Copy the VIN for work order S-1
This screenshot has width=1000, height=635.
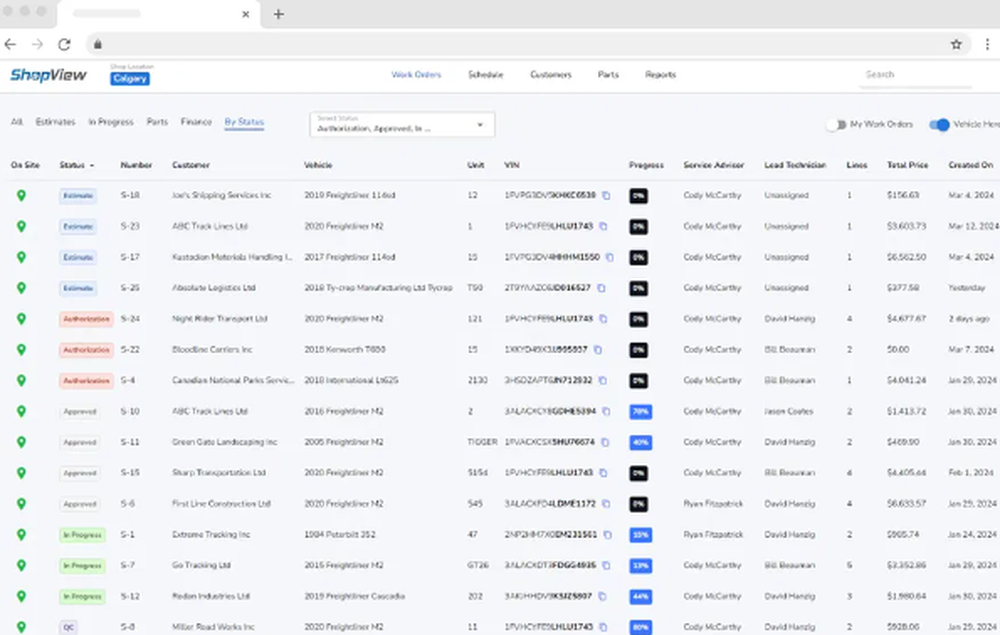[607, 535]
